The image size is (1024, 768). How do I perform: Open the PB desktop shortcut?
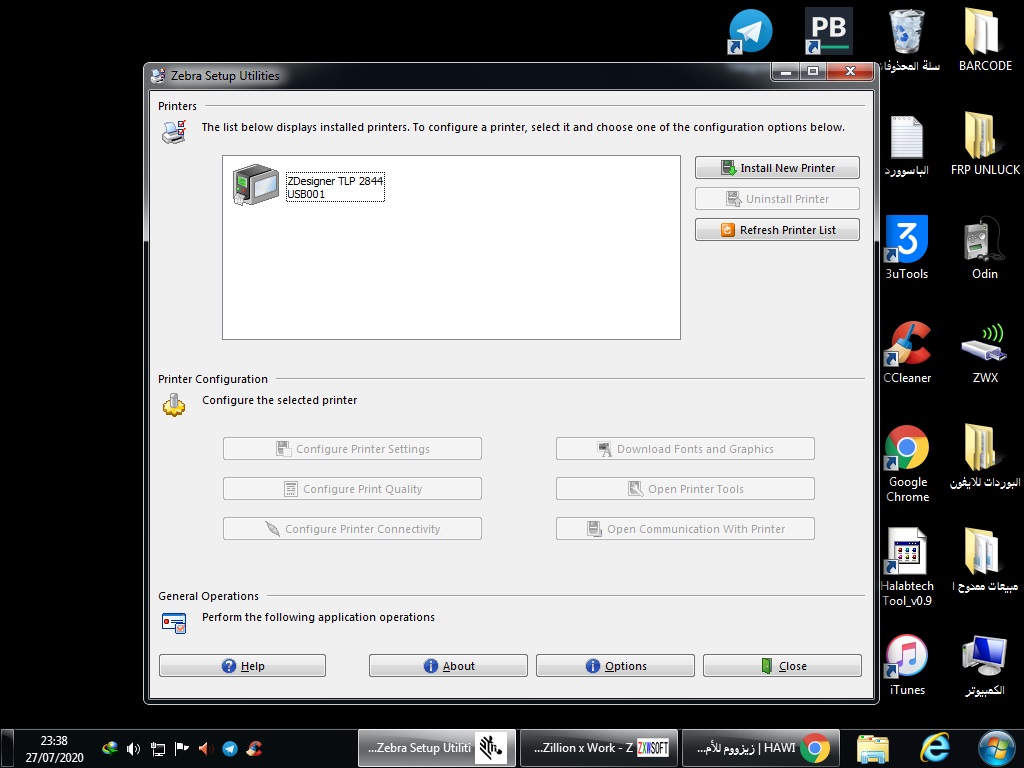(x=828, y=31)
